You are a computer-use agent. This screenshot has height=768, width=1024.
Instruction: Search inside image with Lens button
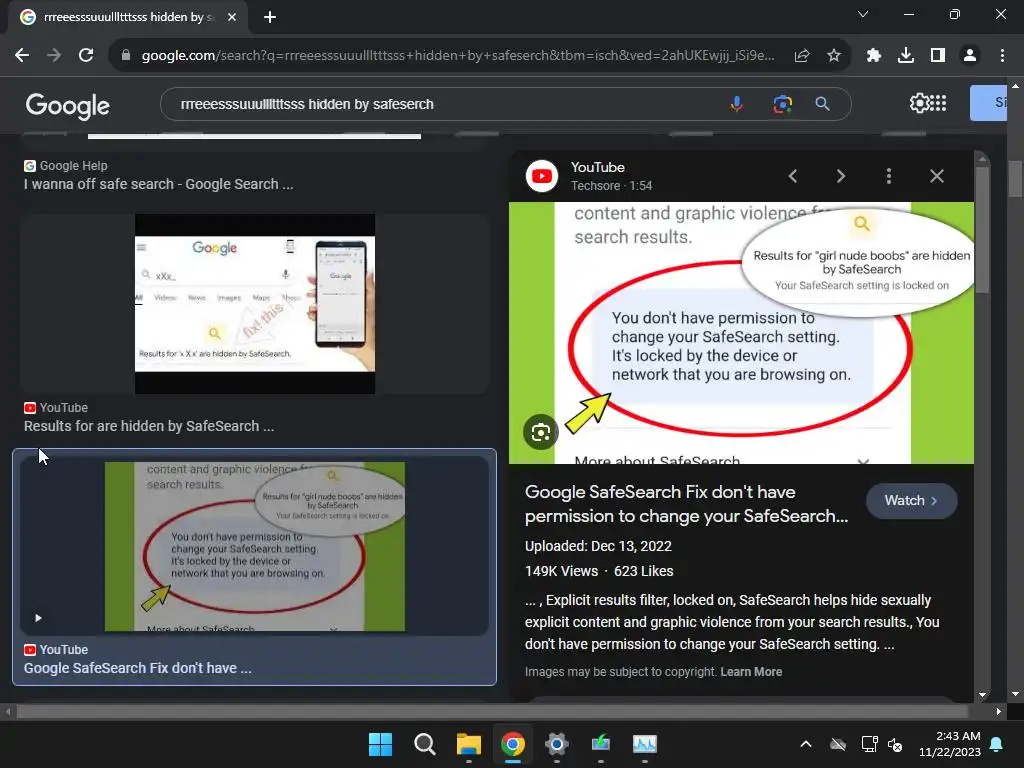point(541,432)
